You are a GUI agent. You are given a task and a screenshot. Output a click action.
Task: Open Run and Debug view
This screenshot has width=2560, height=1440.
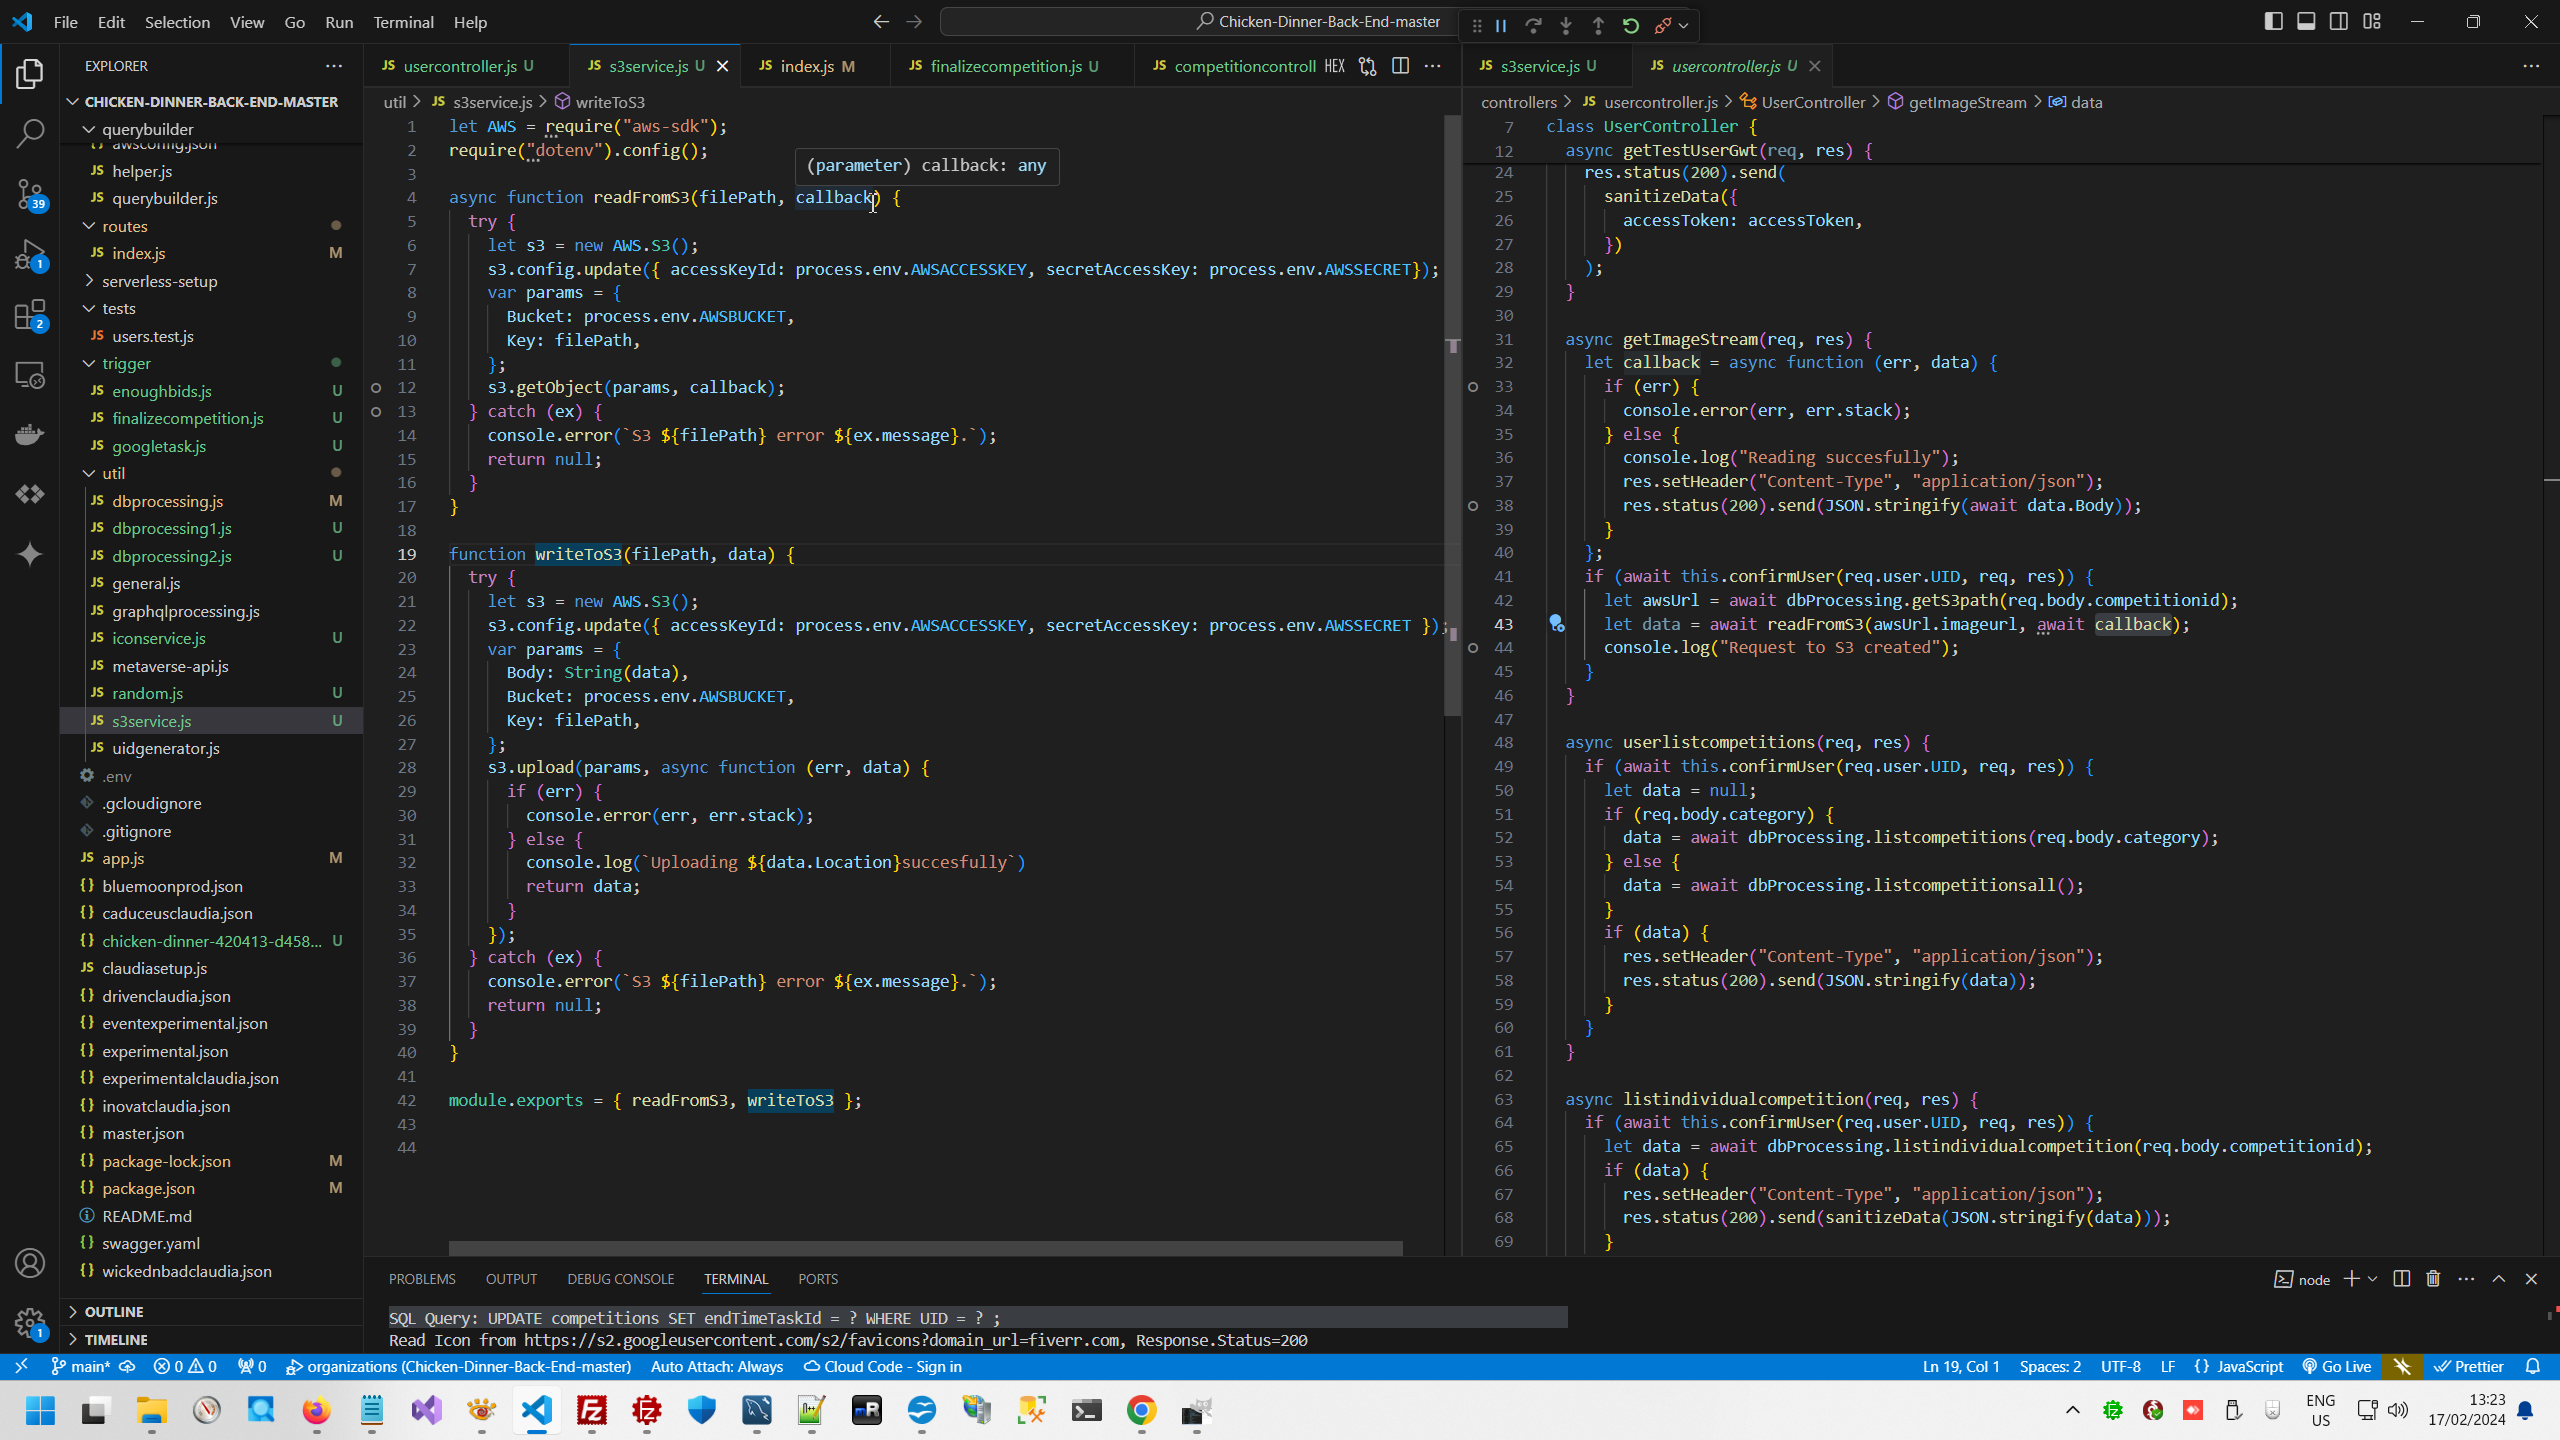tap(30, 255)
